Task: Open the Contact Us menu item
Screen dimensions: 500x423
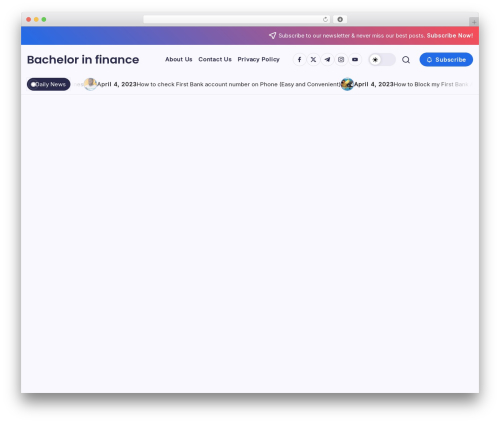Action: coord(215,59)
